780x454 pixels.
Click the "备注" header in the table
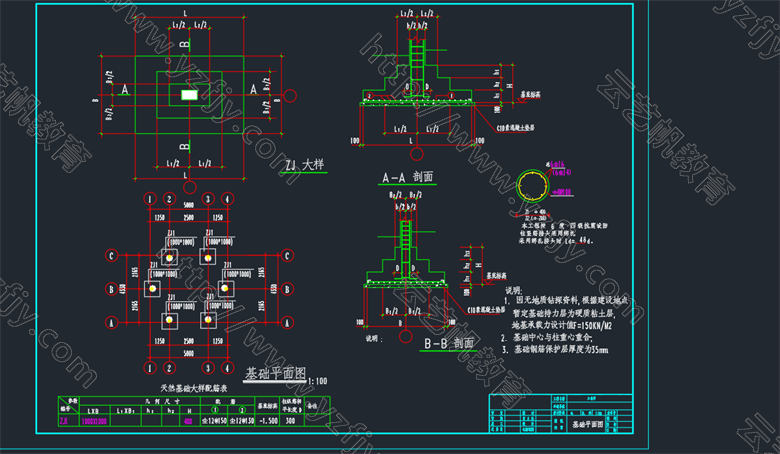311,406
